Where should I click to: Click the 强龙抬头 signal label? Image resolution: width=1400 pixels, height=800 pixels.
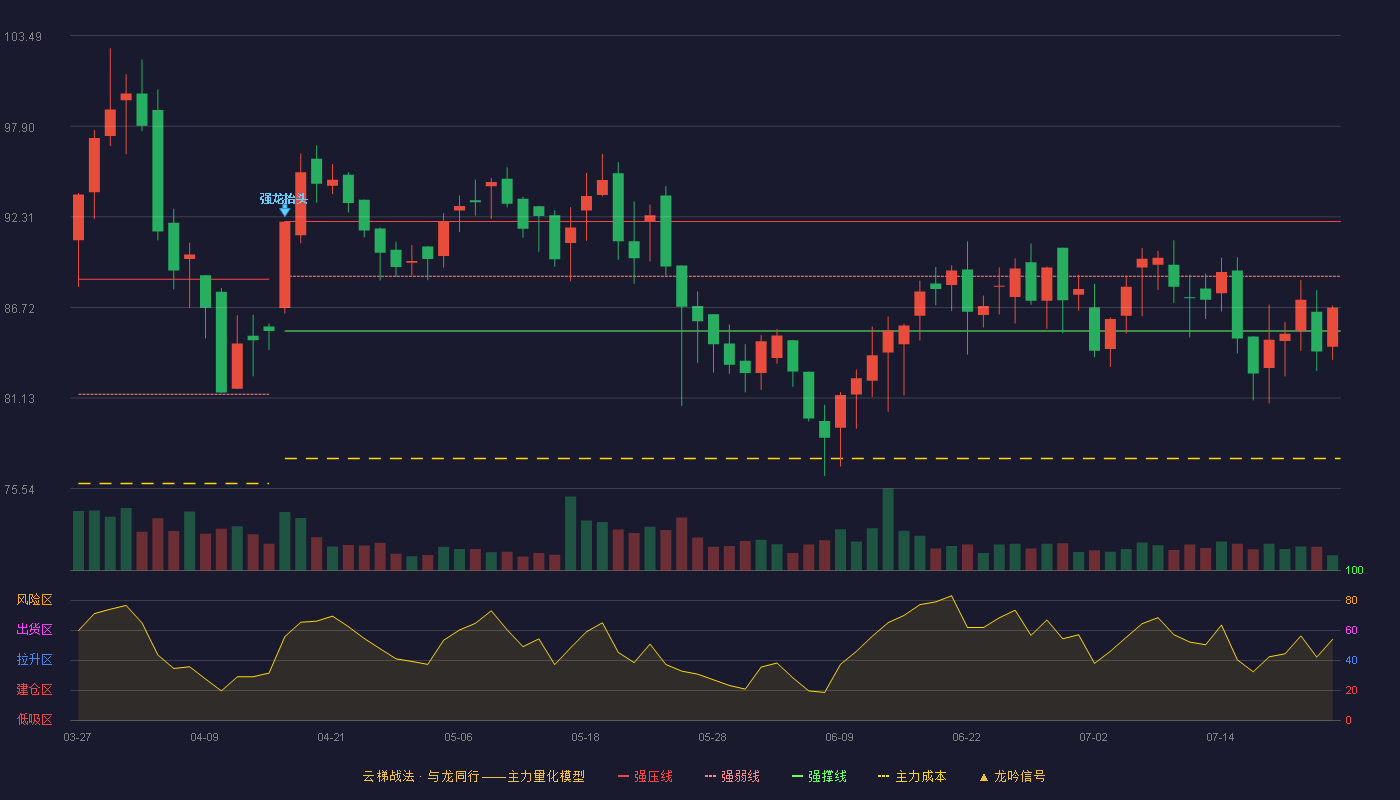click(283, 198)
